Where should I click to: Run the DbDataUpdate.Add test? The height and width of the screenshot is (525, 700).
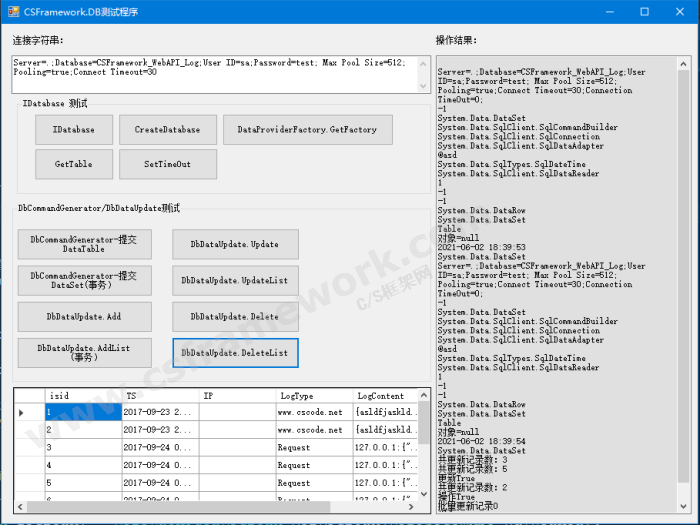coord(84,316)
